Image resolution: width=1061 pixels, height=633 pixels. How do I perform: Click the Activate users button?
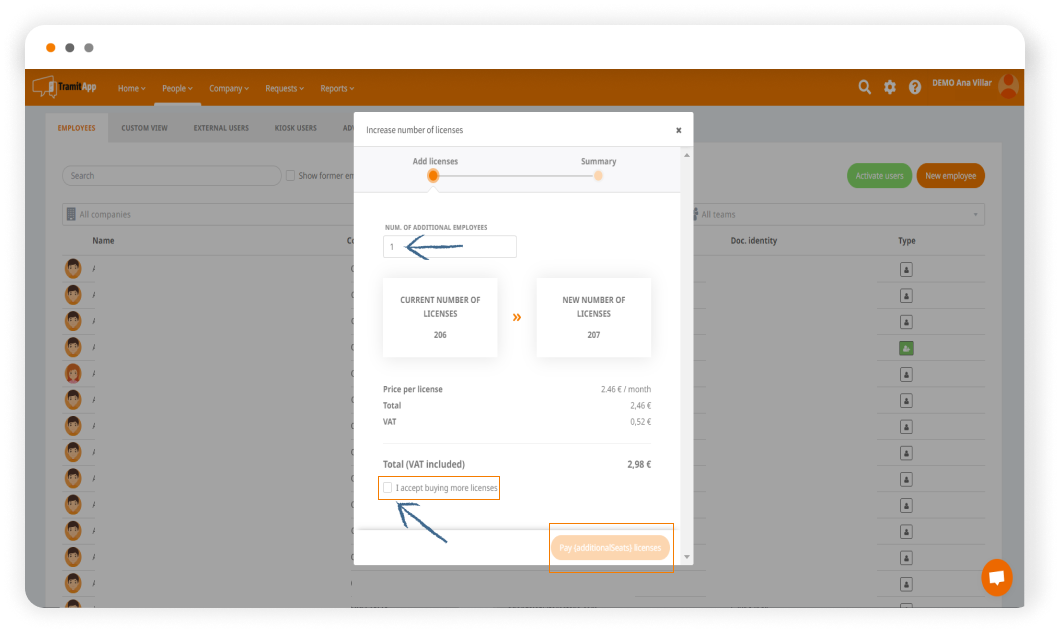pyautogui.click(x=879, y=176)
